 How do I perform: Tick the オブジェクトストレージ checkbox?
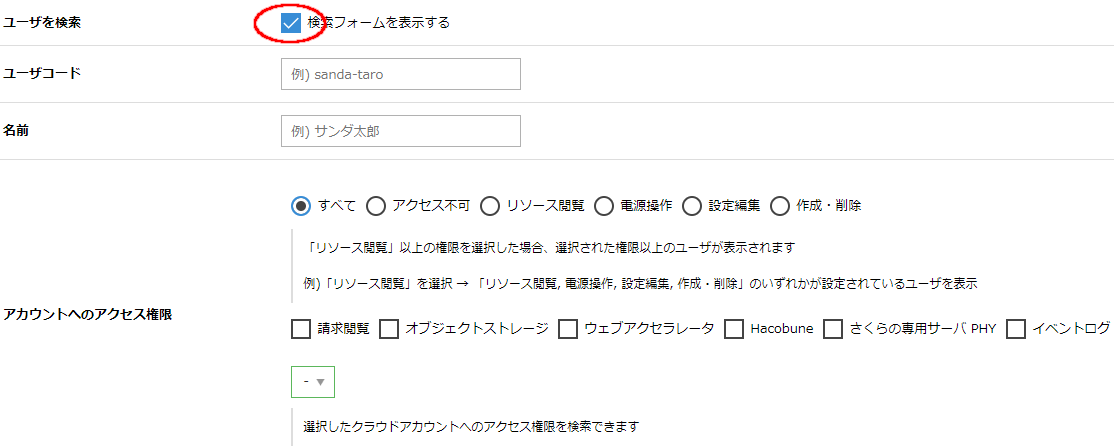(389, 329)
